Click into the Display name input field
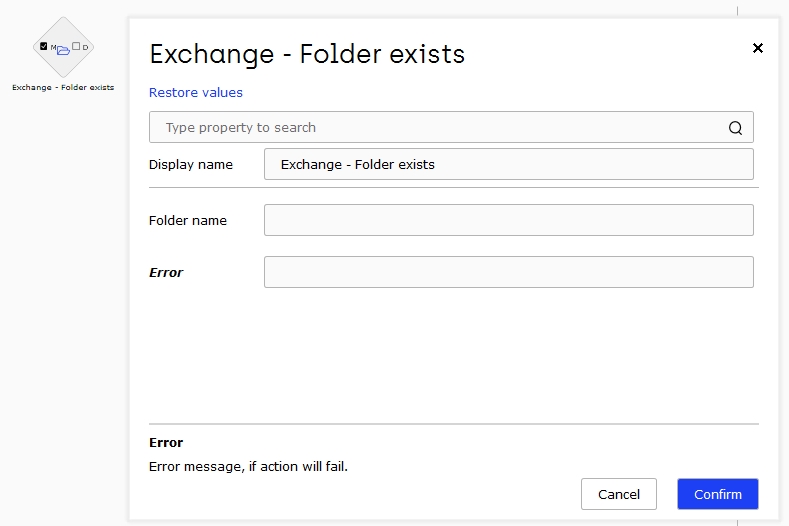This screenshot has height=526, width=789. pos(509,164)
